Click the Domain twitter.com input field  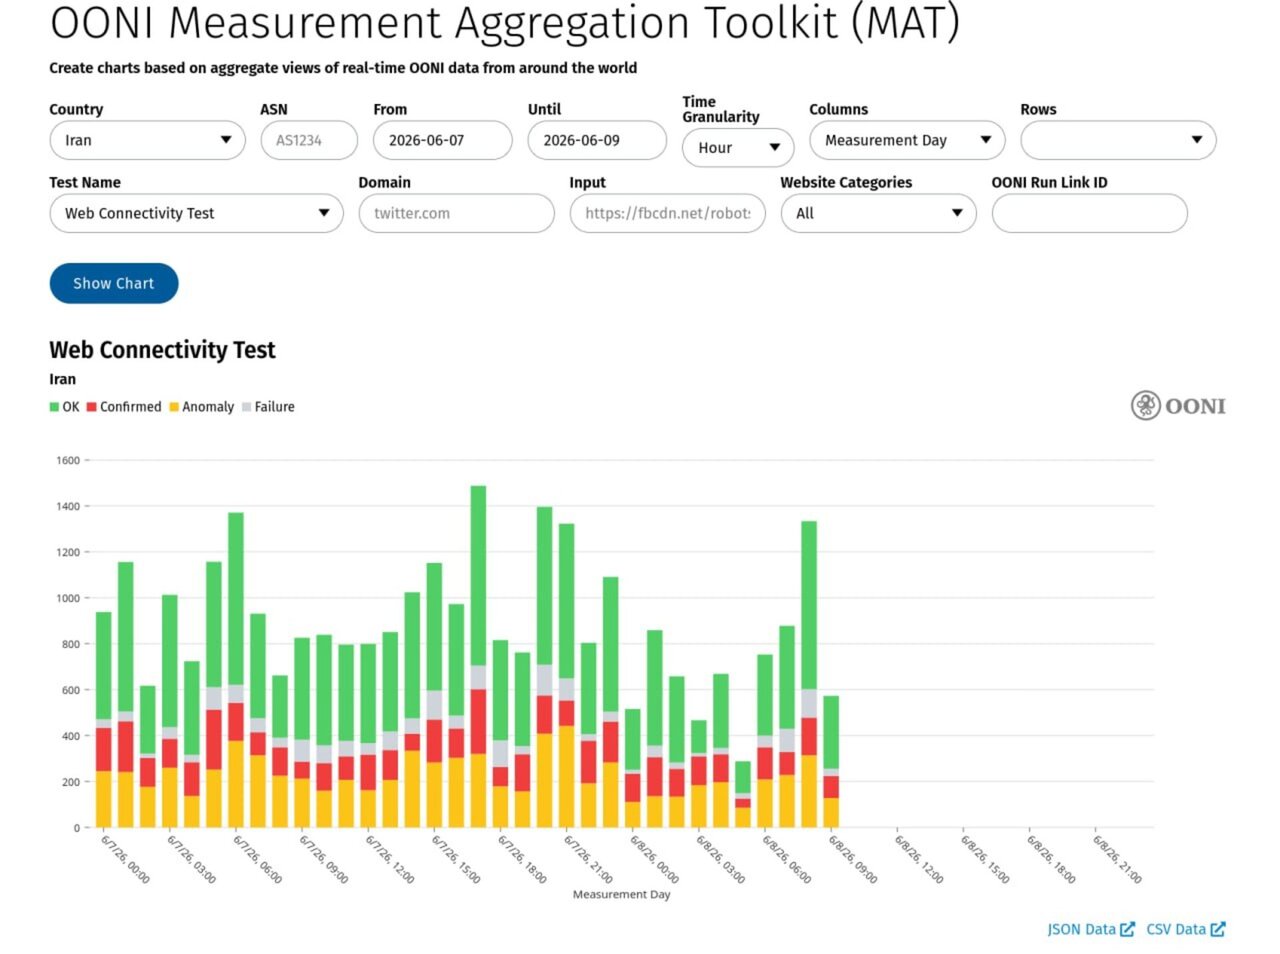click(456, 213)
